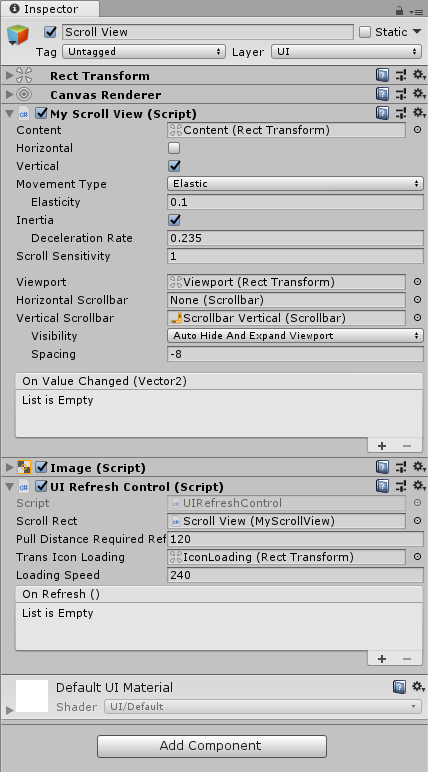The width and height of the screenshot is (428, 772).
Task: Open the Layer UI dropdown
Action: pos(346,51)
